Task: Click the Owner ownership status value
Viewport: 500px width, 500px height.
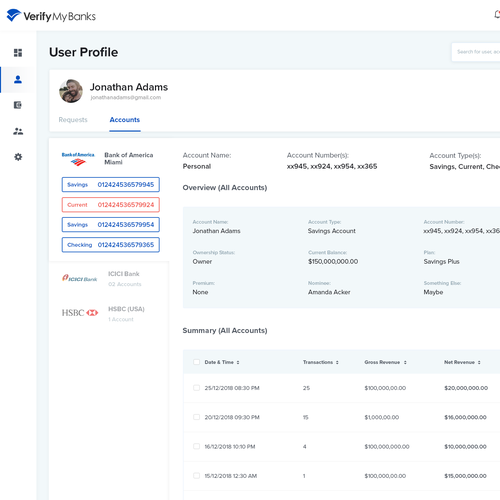Action: pyautogui.click(x=202, y=262)
